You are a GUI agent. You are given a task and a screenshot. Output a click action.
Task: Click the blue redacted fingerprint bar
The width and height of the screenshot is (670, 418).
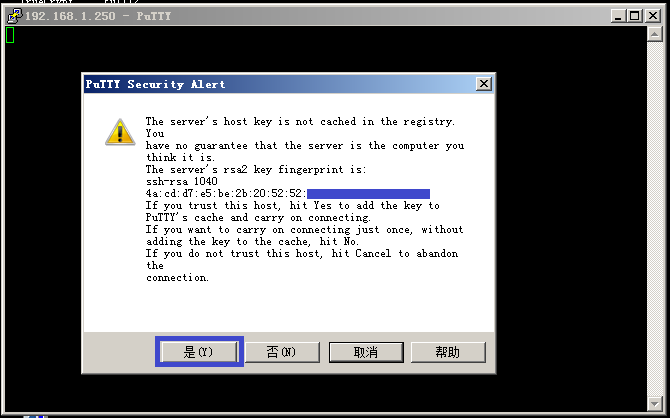point(368,194)
